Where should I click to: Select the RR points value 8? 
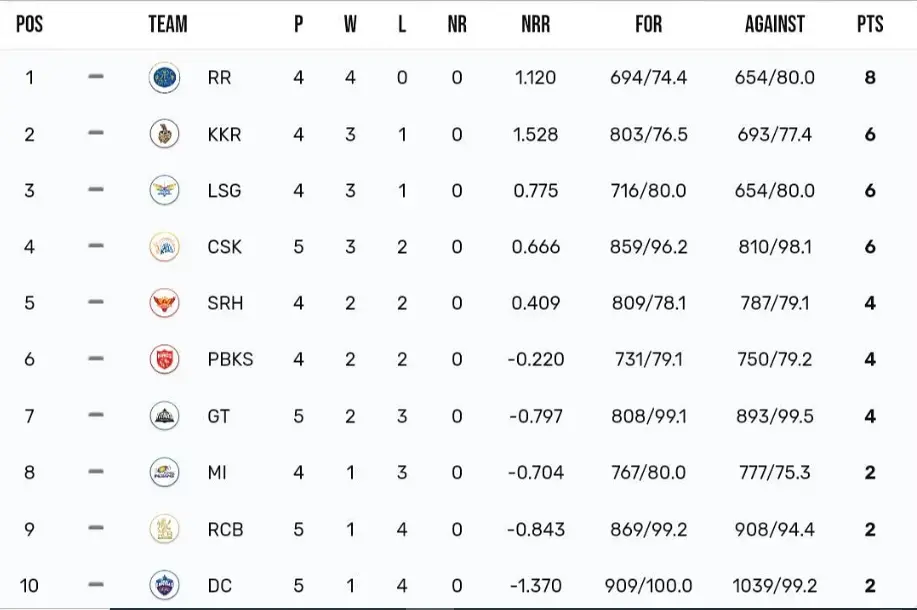tap(870, 77)
